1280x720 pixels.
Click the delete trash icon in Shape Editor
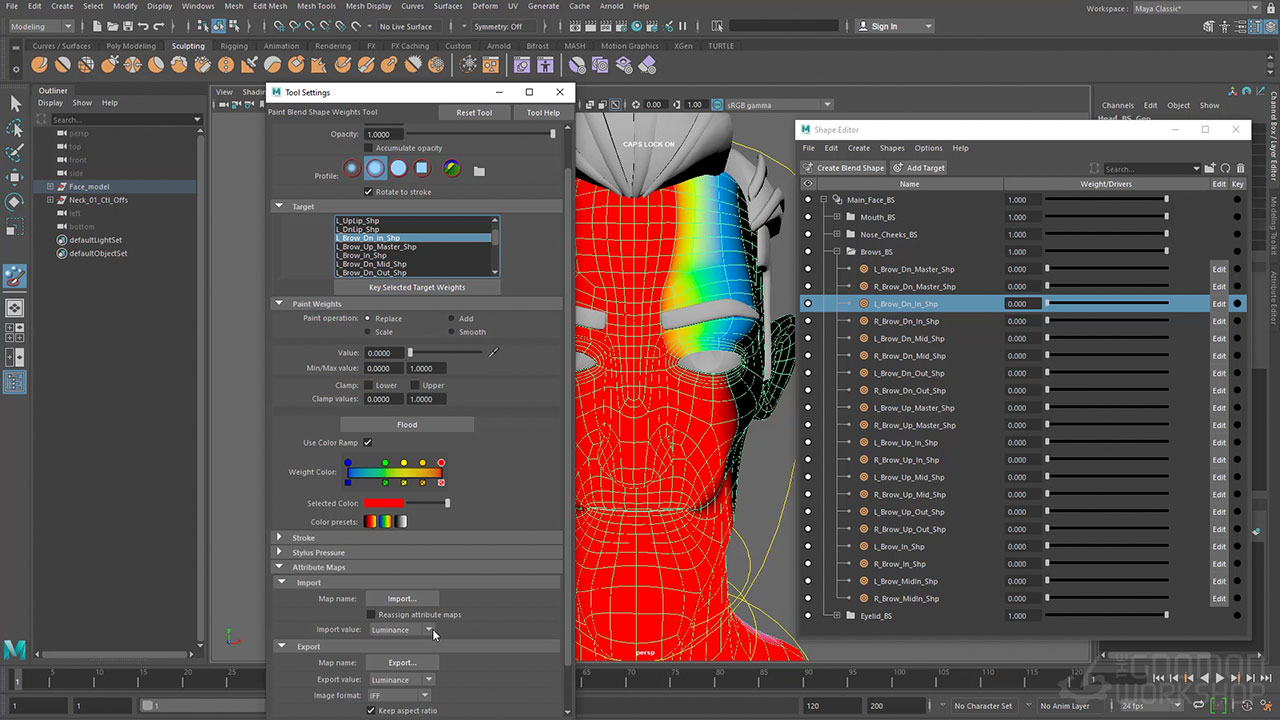(1241, 169)
